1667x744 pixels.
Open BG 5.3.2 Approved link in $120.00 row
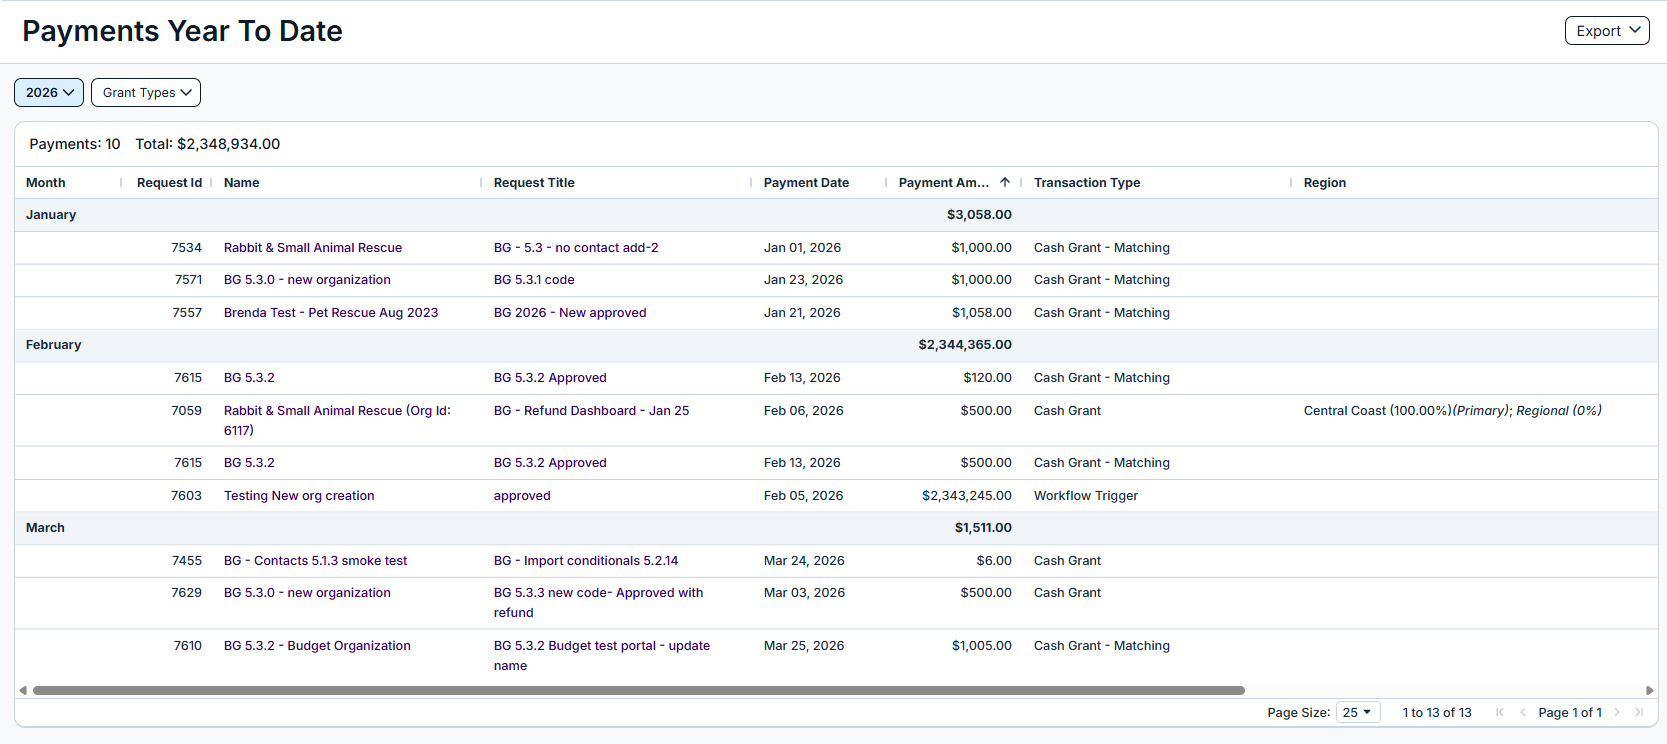coord(550,377)
